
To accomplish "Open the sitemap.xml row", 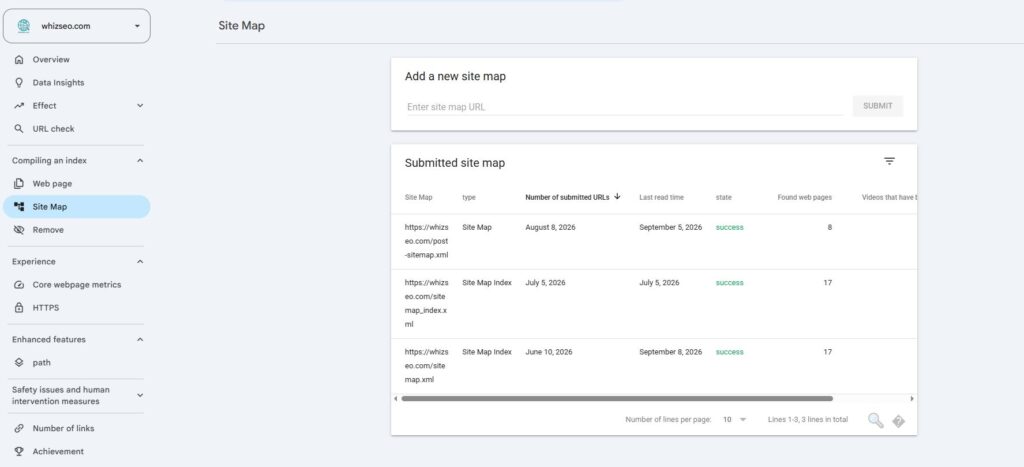I will [654, 366].
